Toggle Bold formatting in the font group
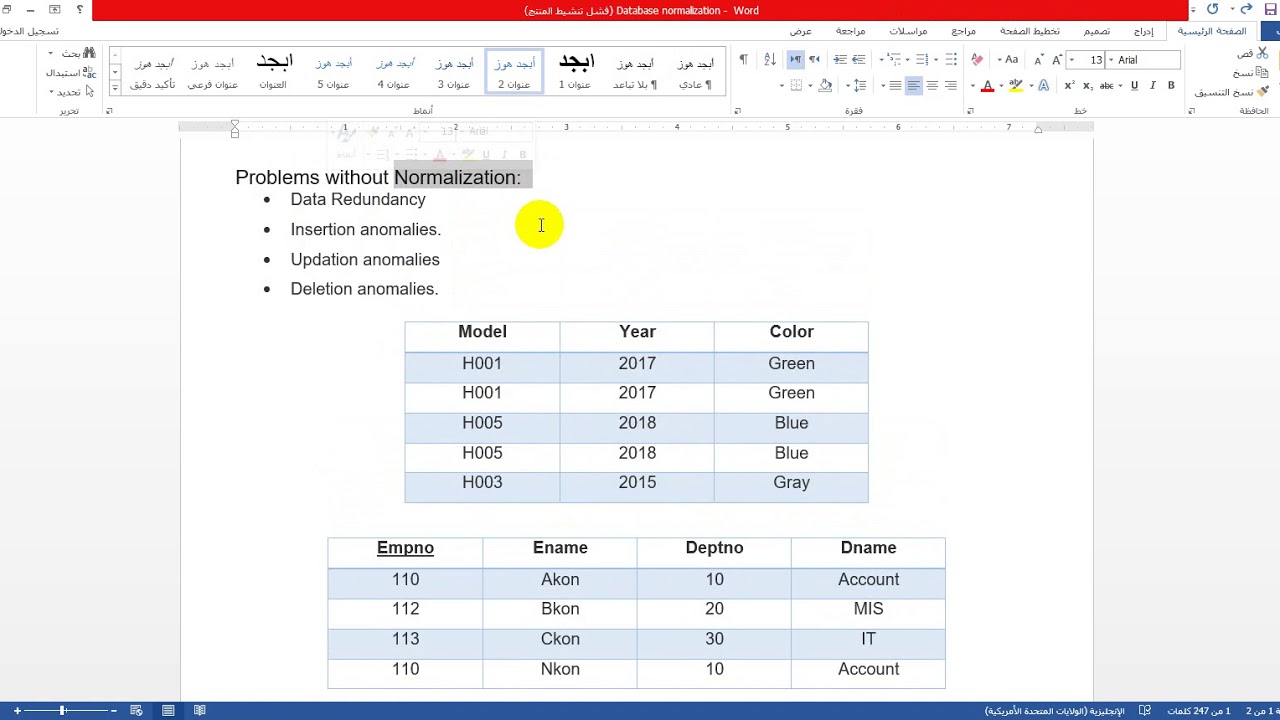1280x720 pixels. point(1171,85)
